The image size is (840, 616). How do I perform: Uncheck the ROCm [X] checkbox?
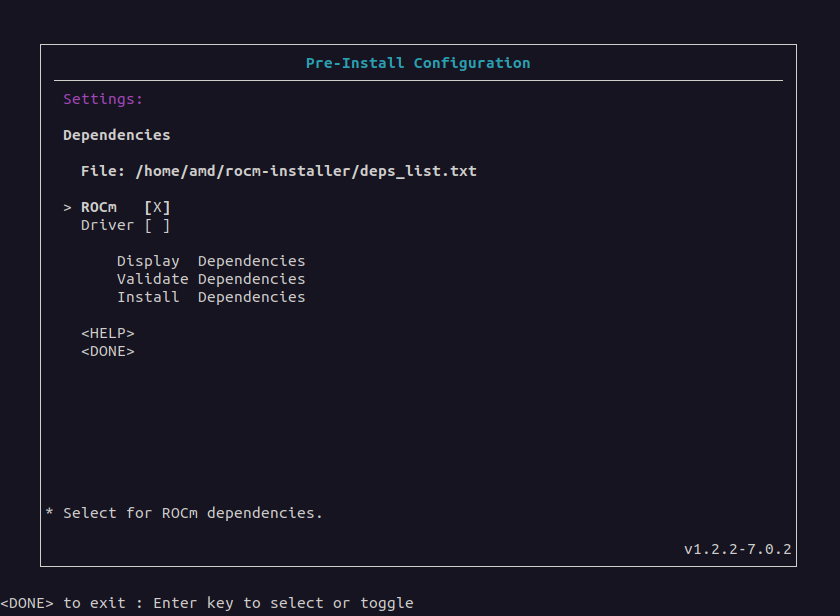(157, 207)
